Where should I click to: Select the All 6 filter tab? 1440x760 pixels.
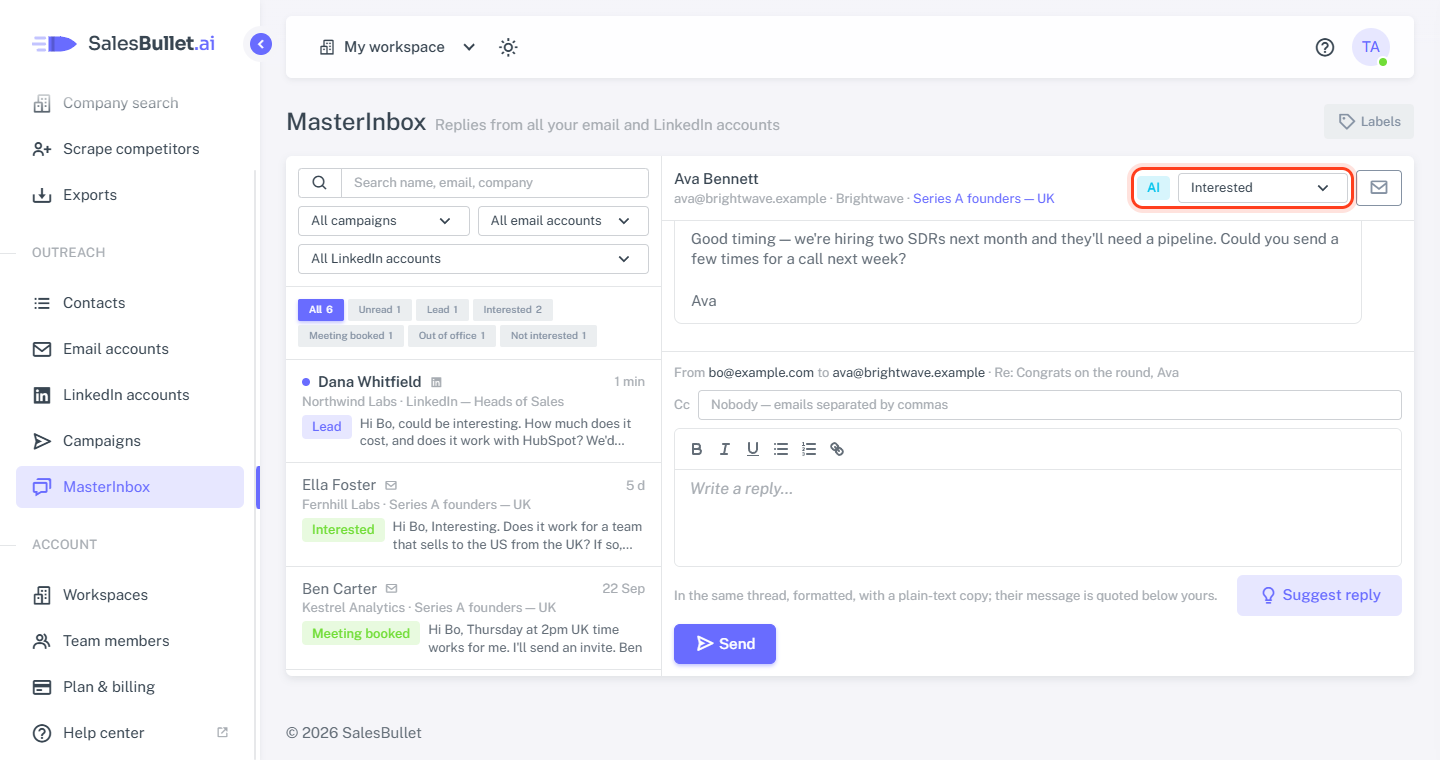(x=321, y=310)
